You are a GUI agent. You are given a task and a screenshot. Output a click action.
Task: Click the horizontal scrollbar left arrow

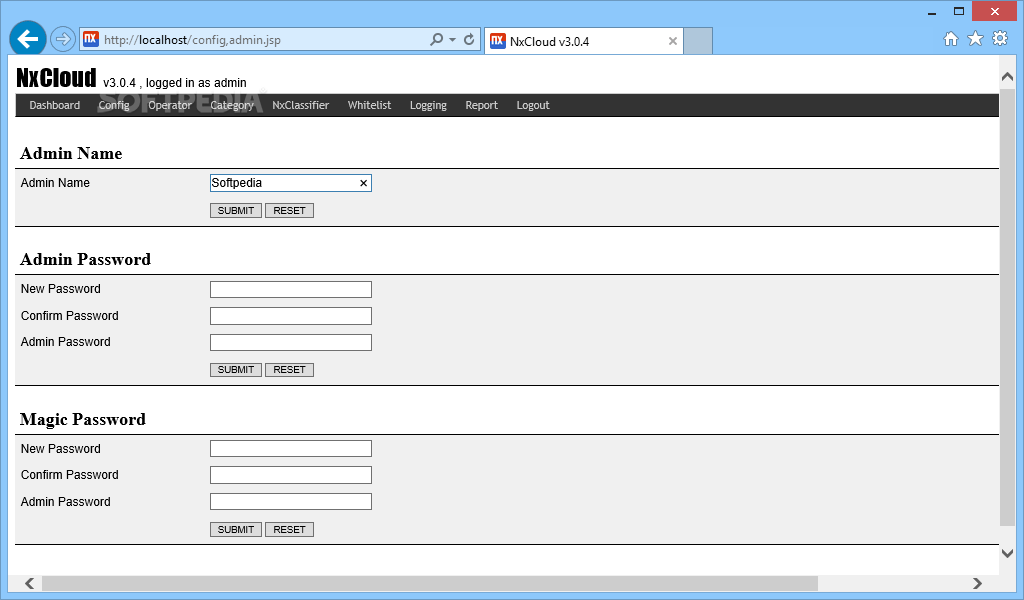click(29, 583)
